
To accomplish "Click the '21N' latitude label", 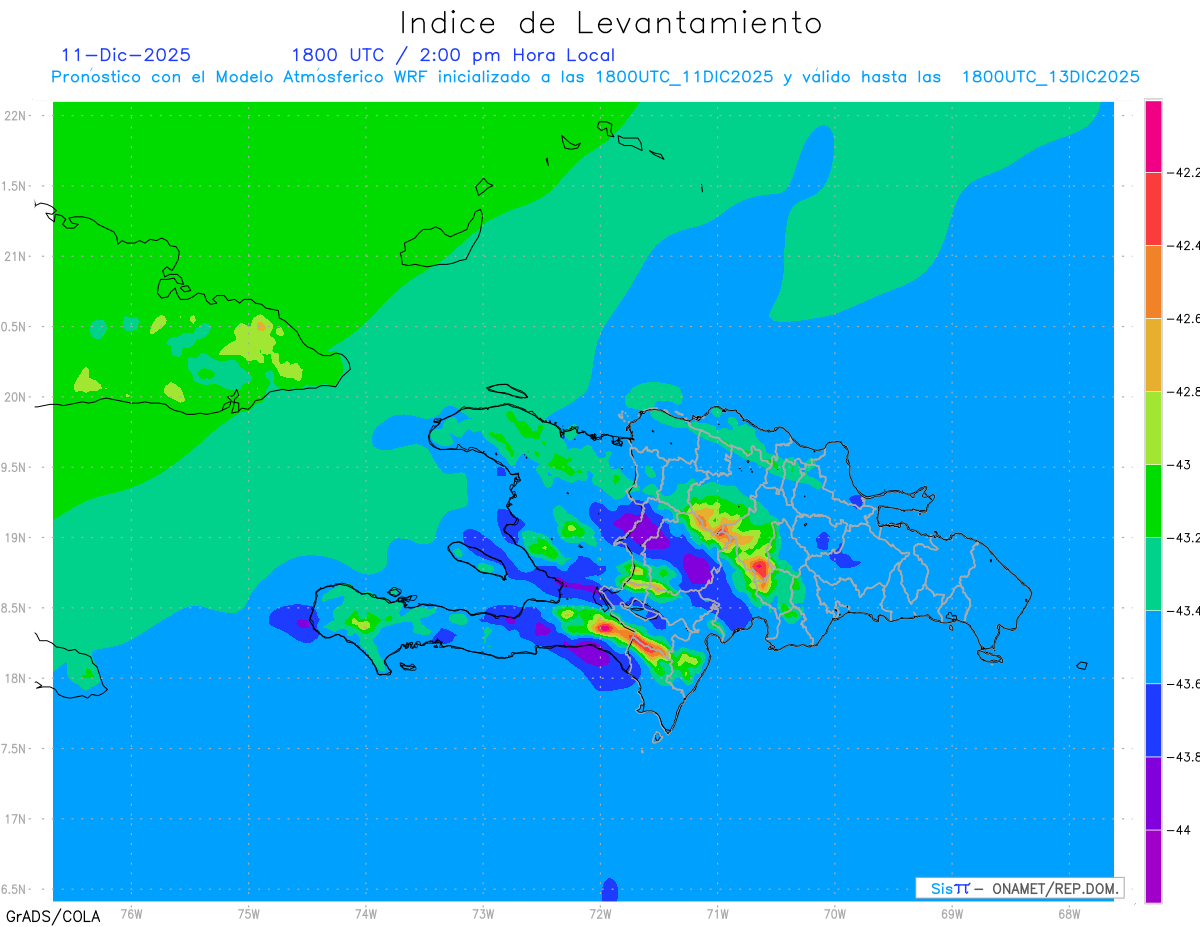I will pos(17,256).
